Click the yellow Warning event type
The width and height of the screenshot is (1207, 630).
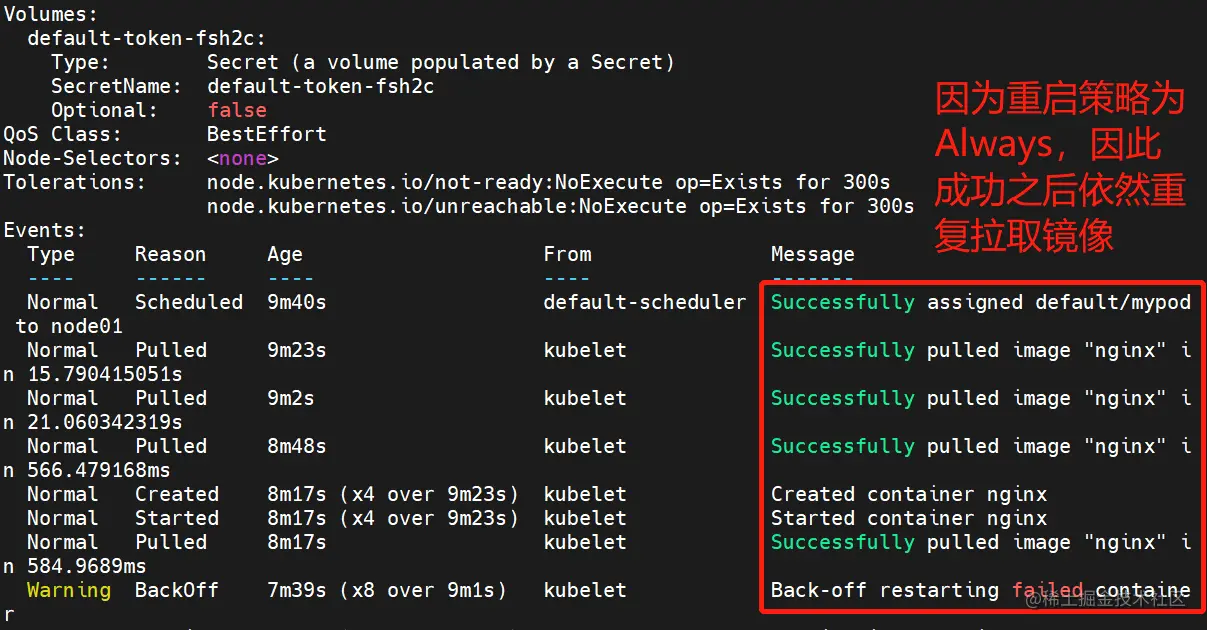68,591
